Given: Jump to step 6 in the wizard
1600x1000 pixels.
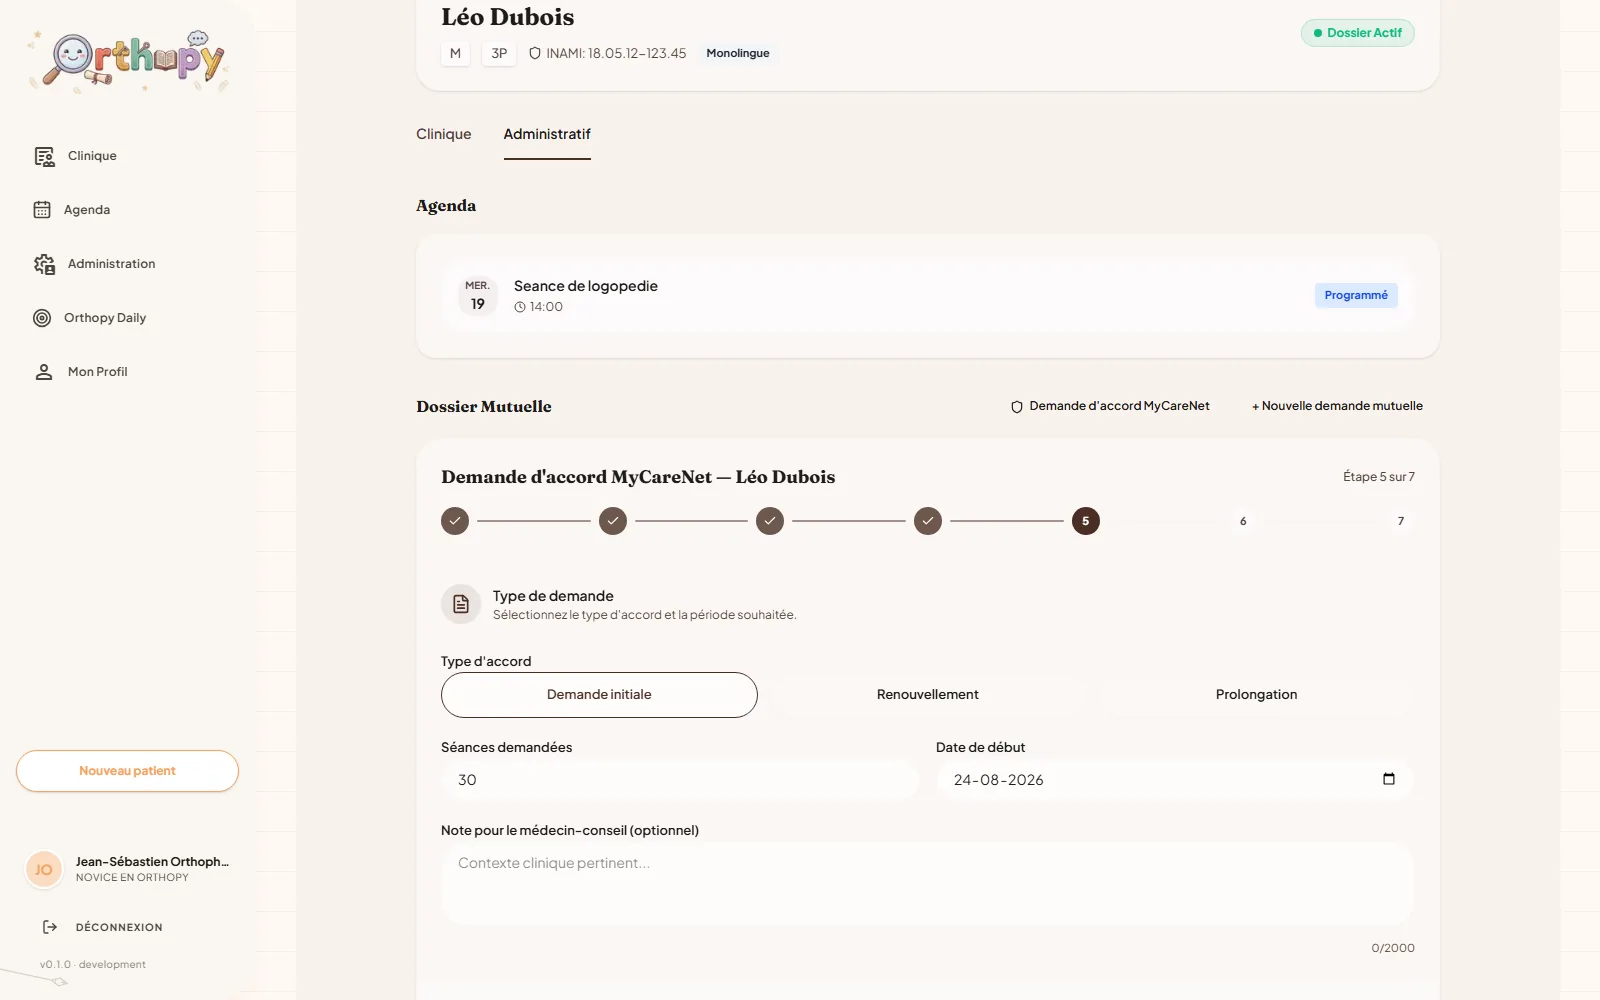Looking at the screenshot, I should [1243, 521].
